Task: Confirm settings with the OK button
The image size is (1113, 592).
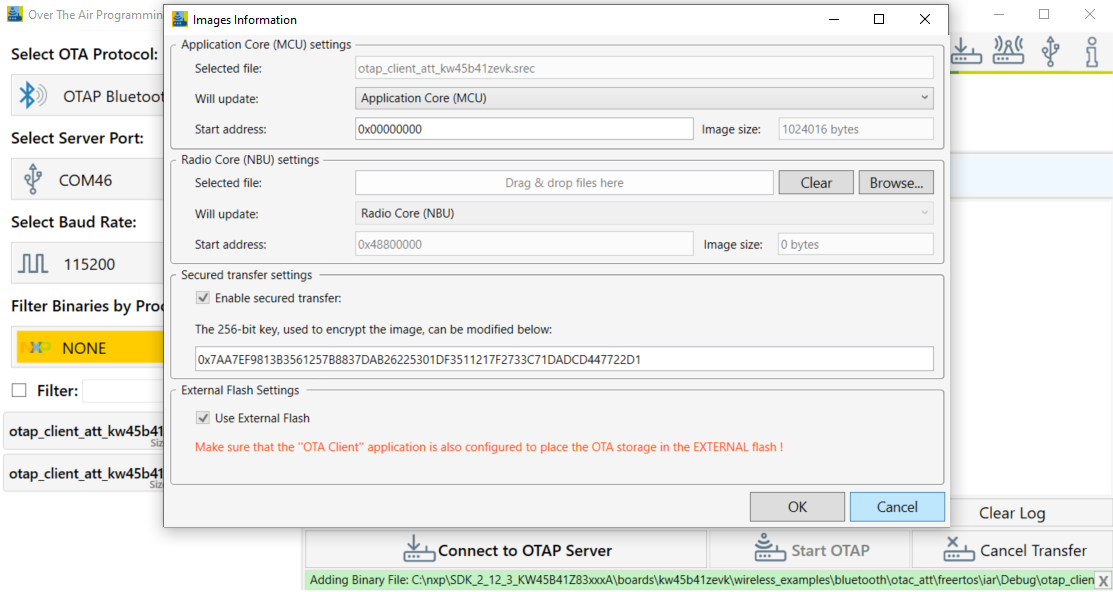Action: point(797,506)
